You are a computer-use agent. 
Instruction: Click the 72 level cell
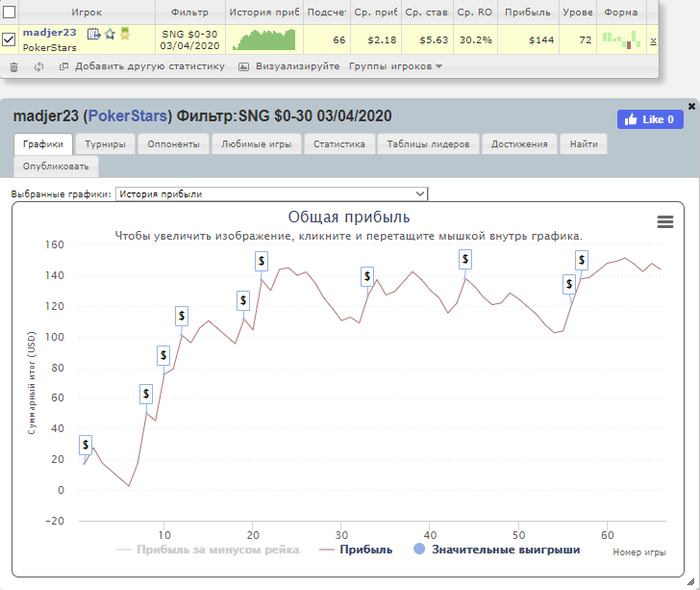click(578, 40)
